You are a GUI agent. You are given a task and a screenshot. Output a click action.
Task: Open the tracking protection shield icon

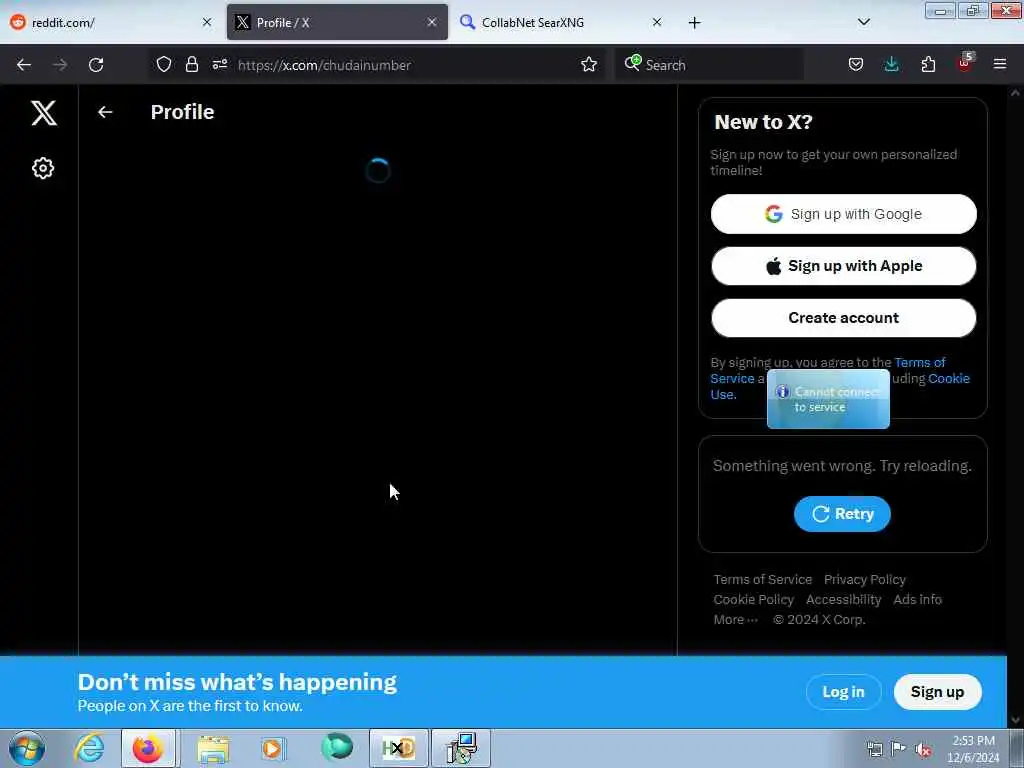164,64
